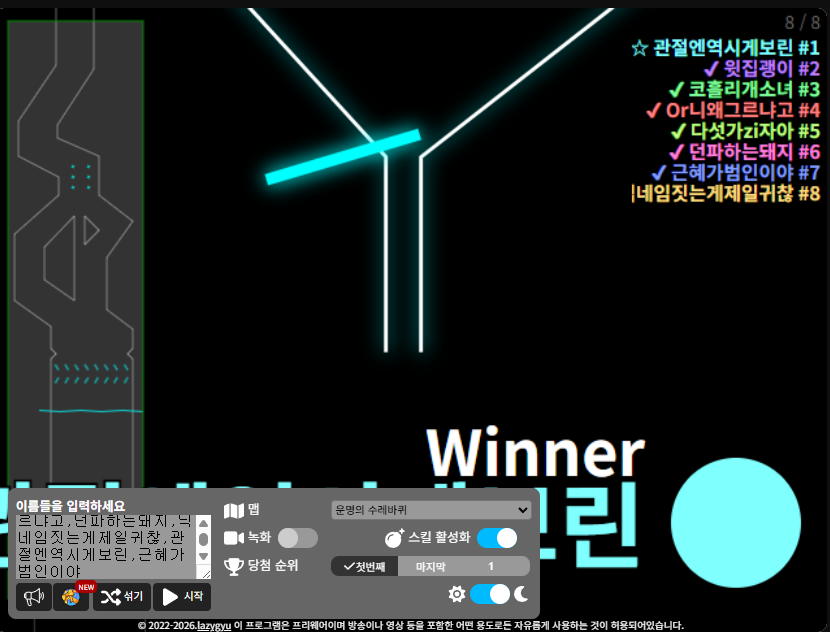Toggle the 녹화 recording switch
The width and height of the screenshot is (830, 632).
(x=297, y=538)
